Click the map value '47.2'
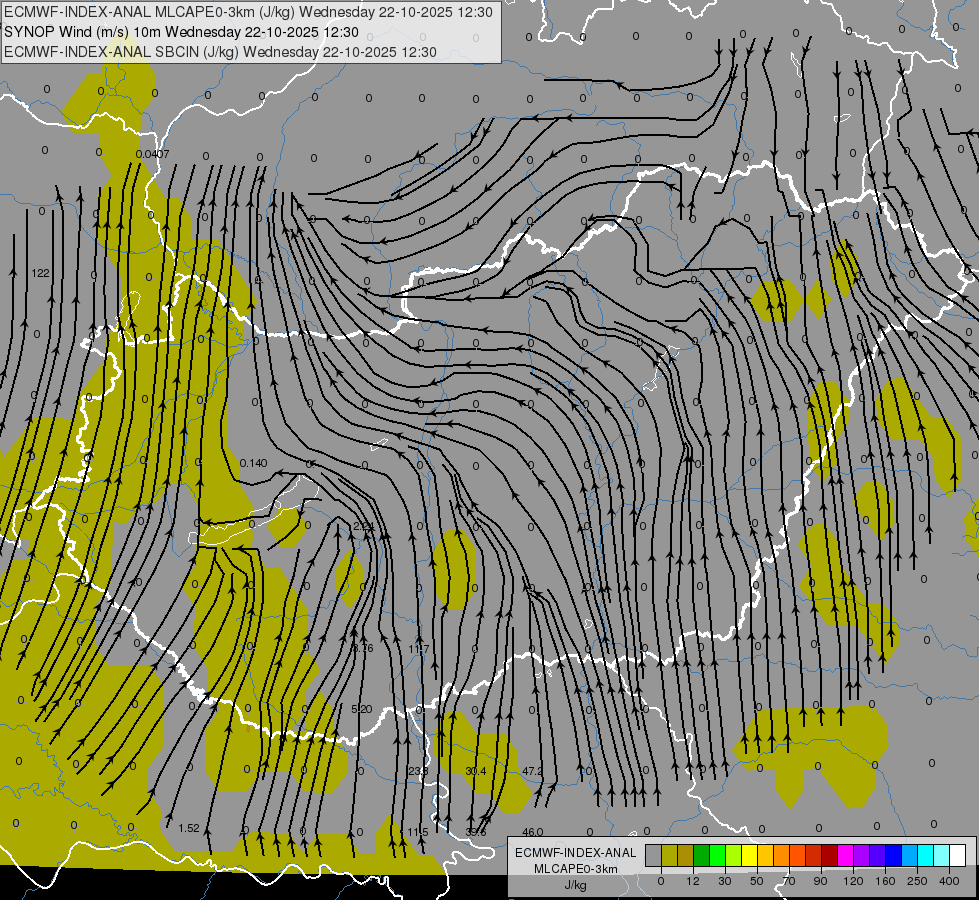This screenshot has height=900, width=979. (x=533, y=771)
